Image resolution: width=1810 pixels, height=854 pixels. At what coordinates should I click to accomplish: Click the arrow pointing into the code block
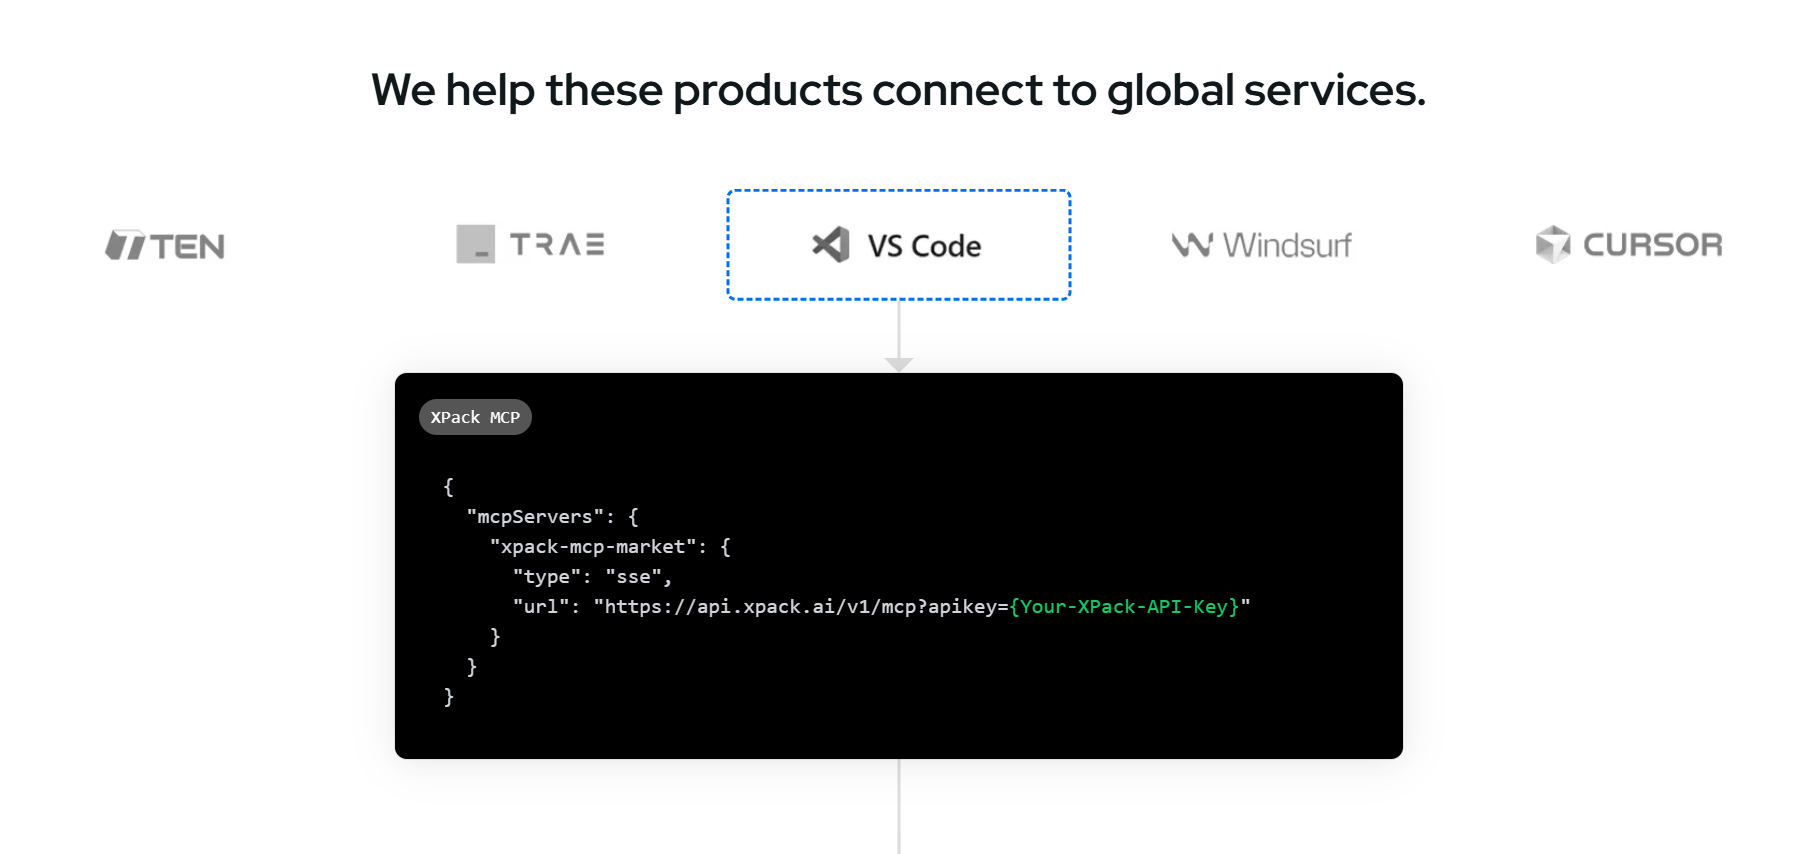(x=899, y=365)
